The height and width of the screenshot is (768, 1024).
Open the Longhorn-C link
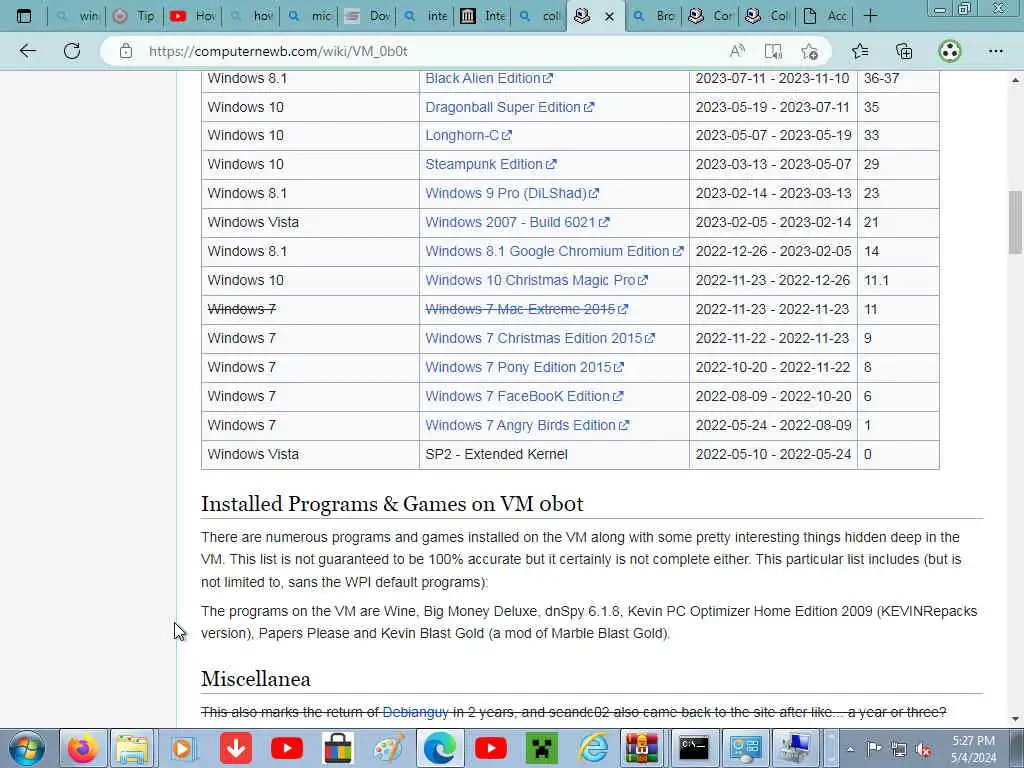(468, 135)
